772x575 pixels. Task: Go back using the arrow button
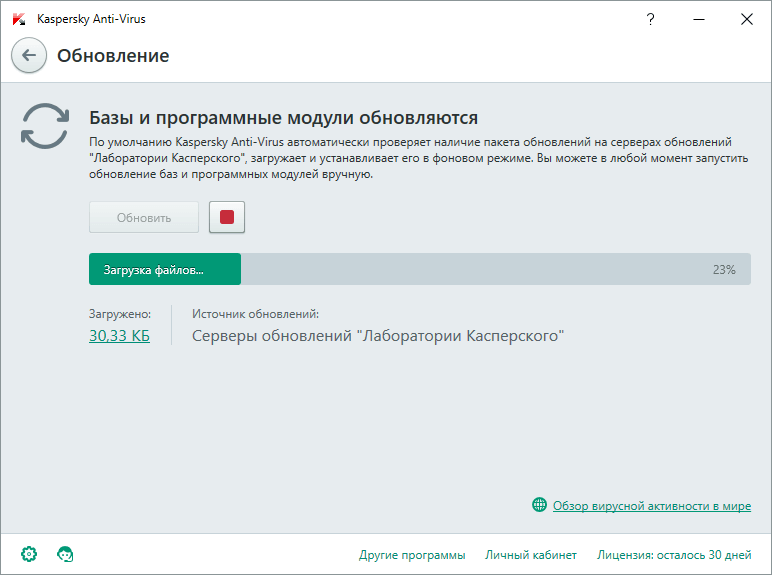29,55
